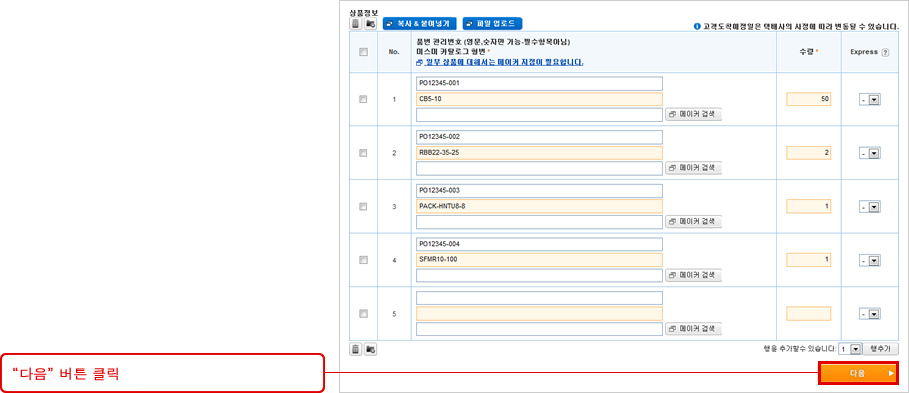The width and height of the screenshot is (909, 393).
Task: Click the PO12345-003 management number field
Action: point(539,191)
